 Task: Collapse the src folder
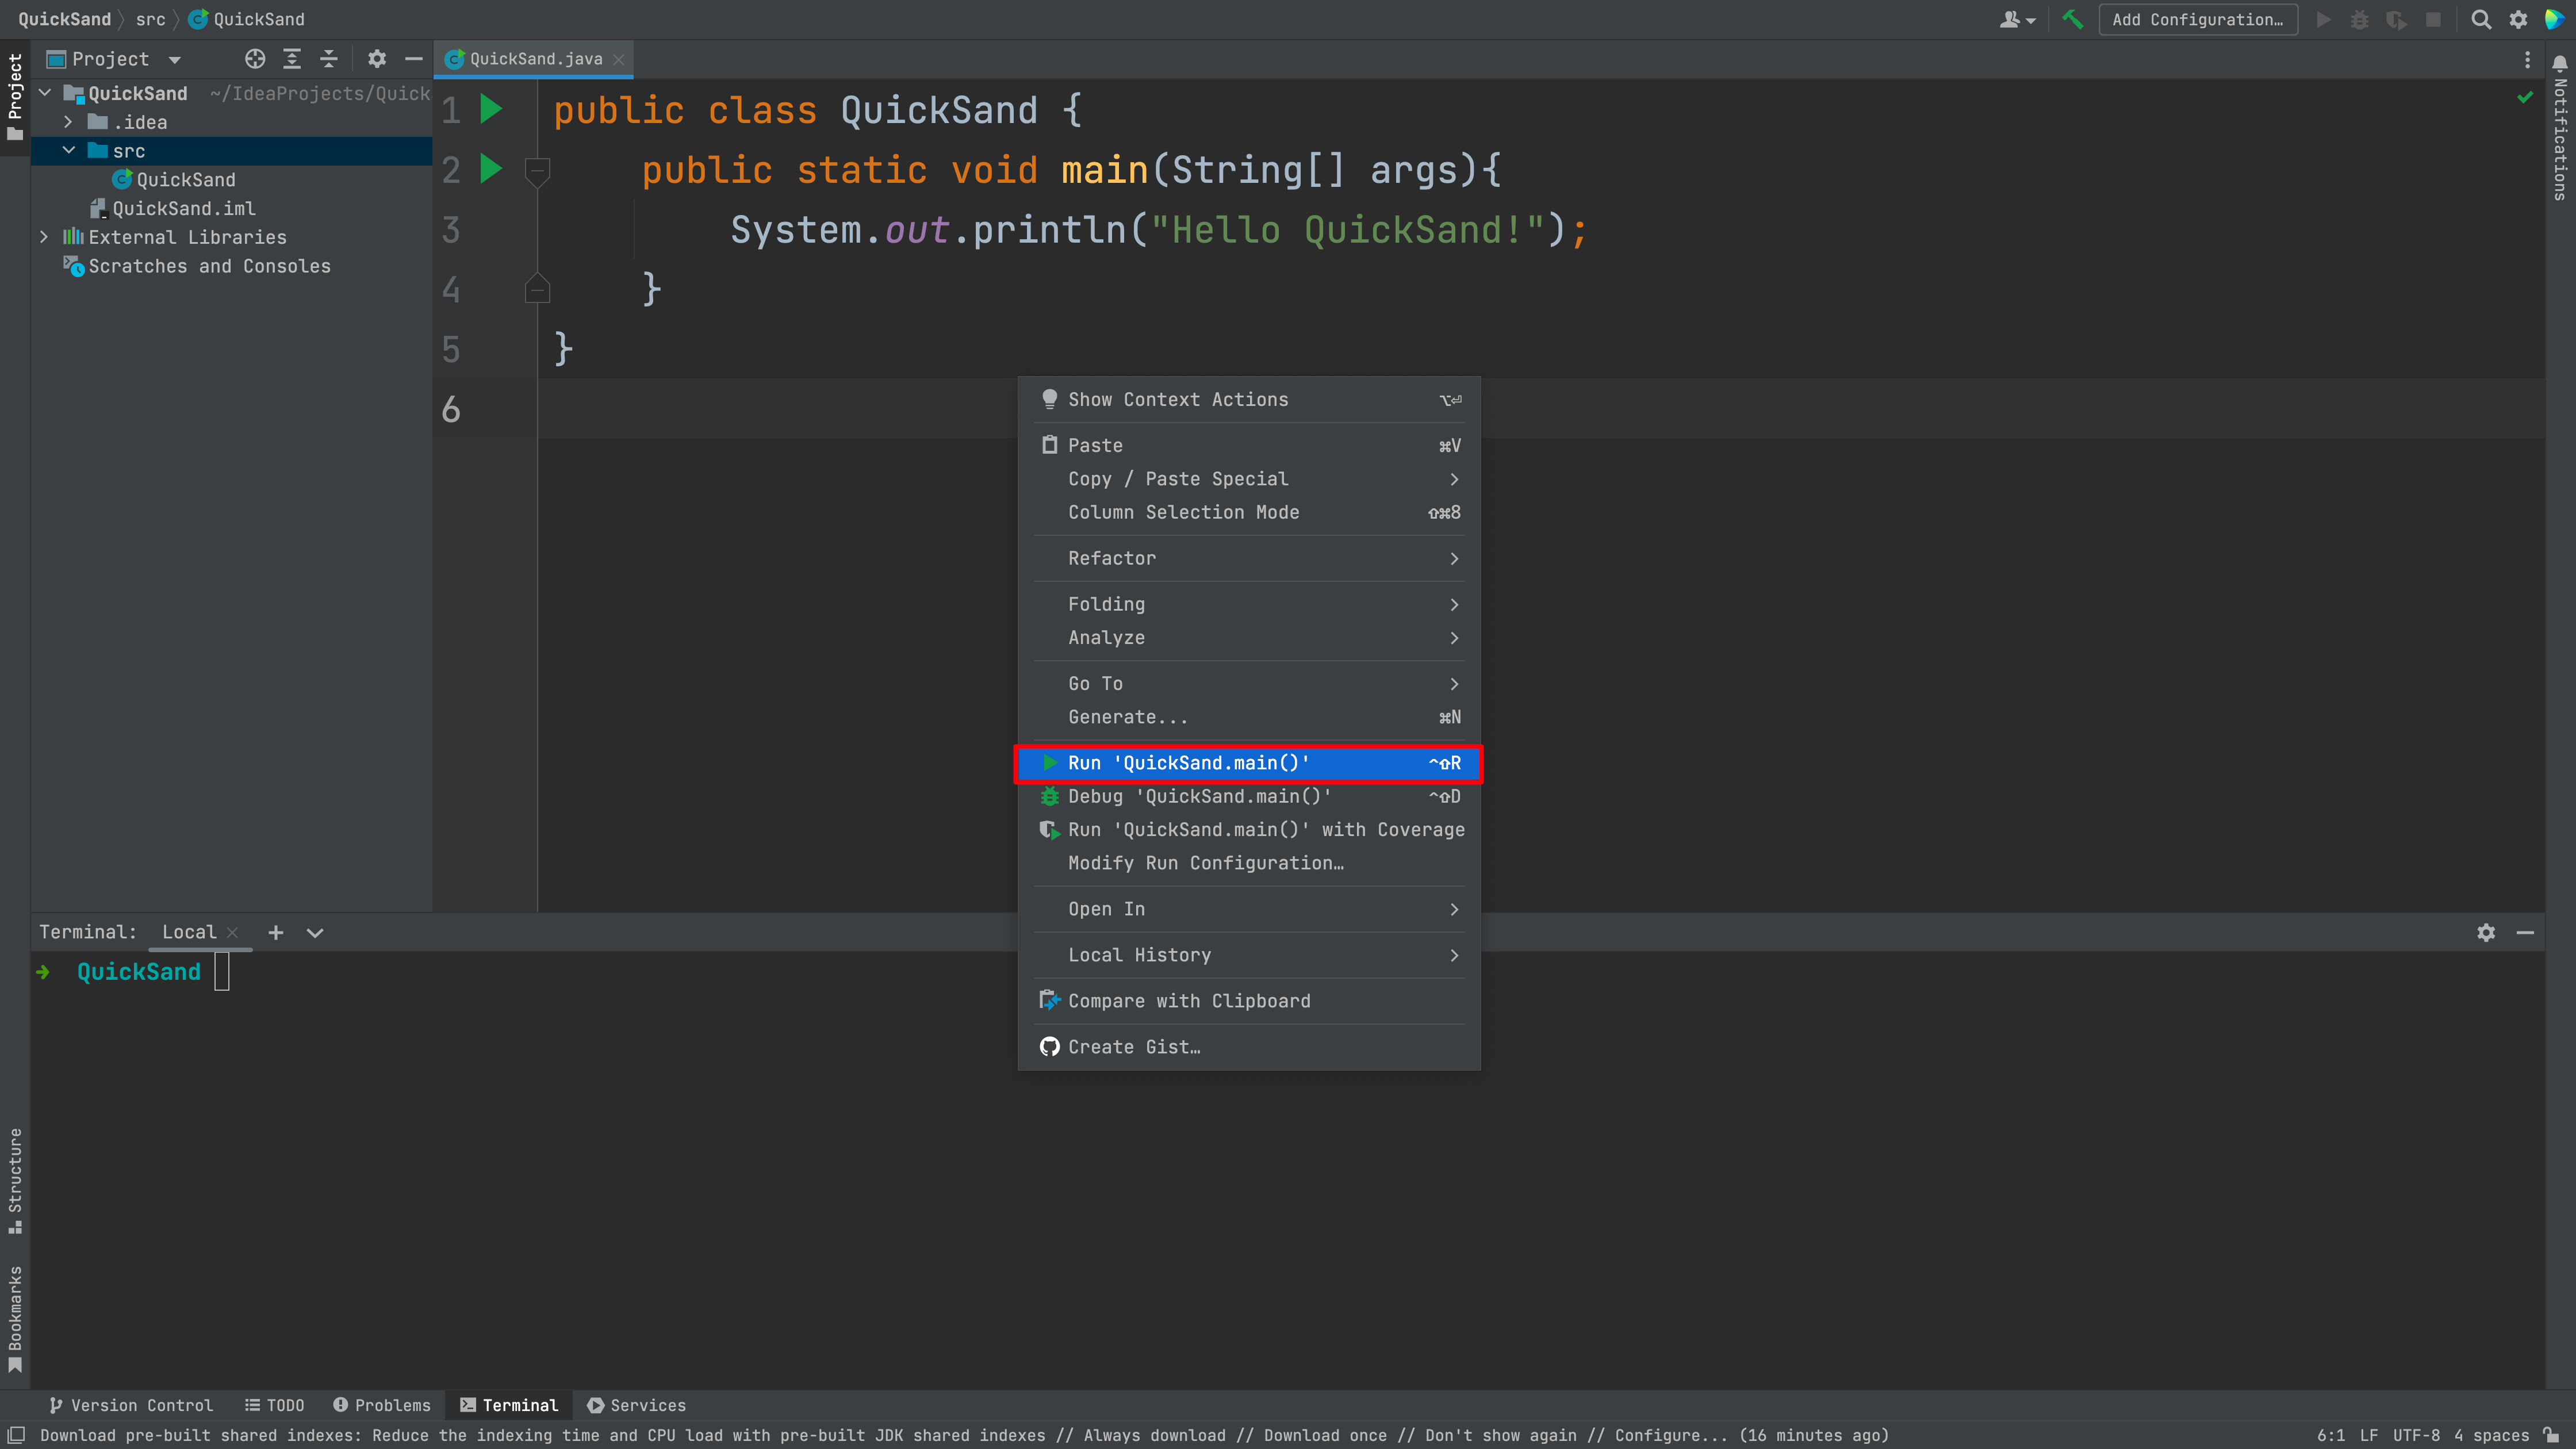point(68,151)
